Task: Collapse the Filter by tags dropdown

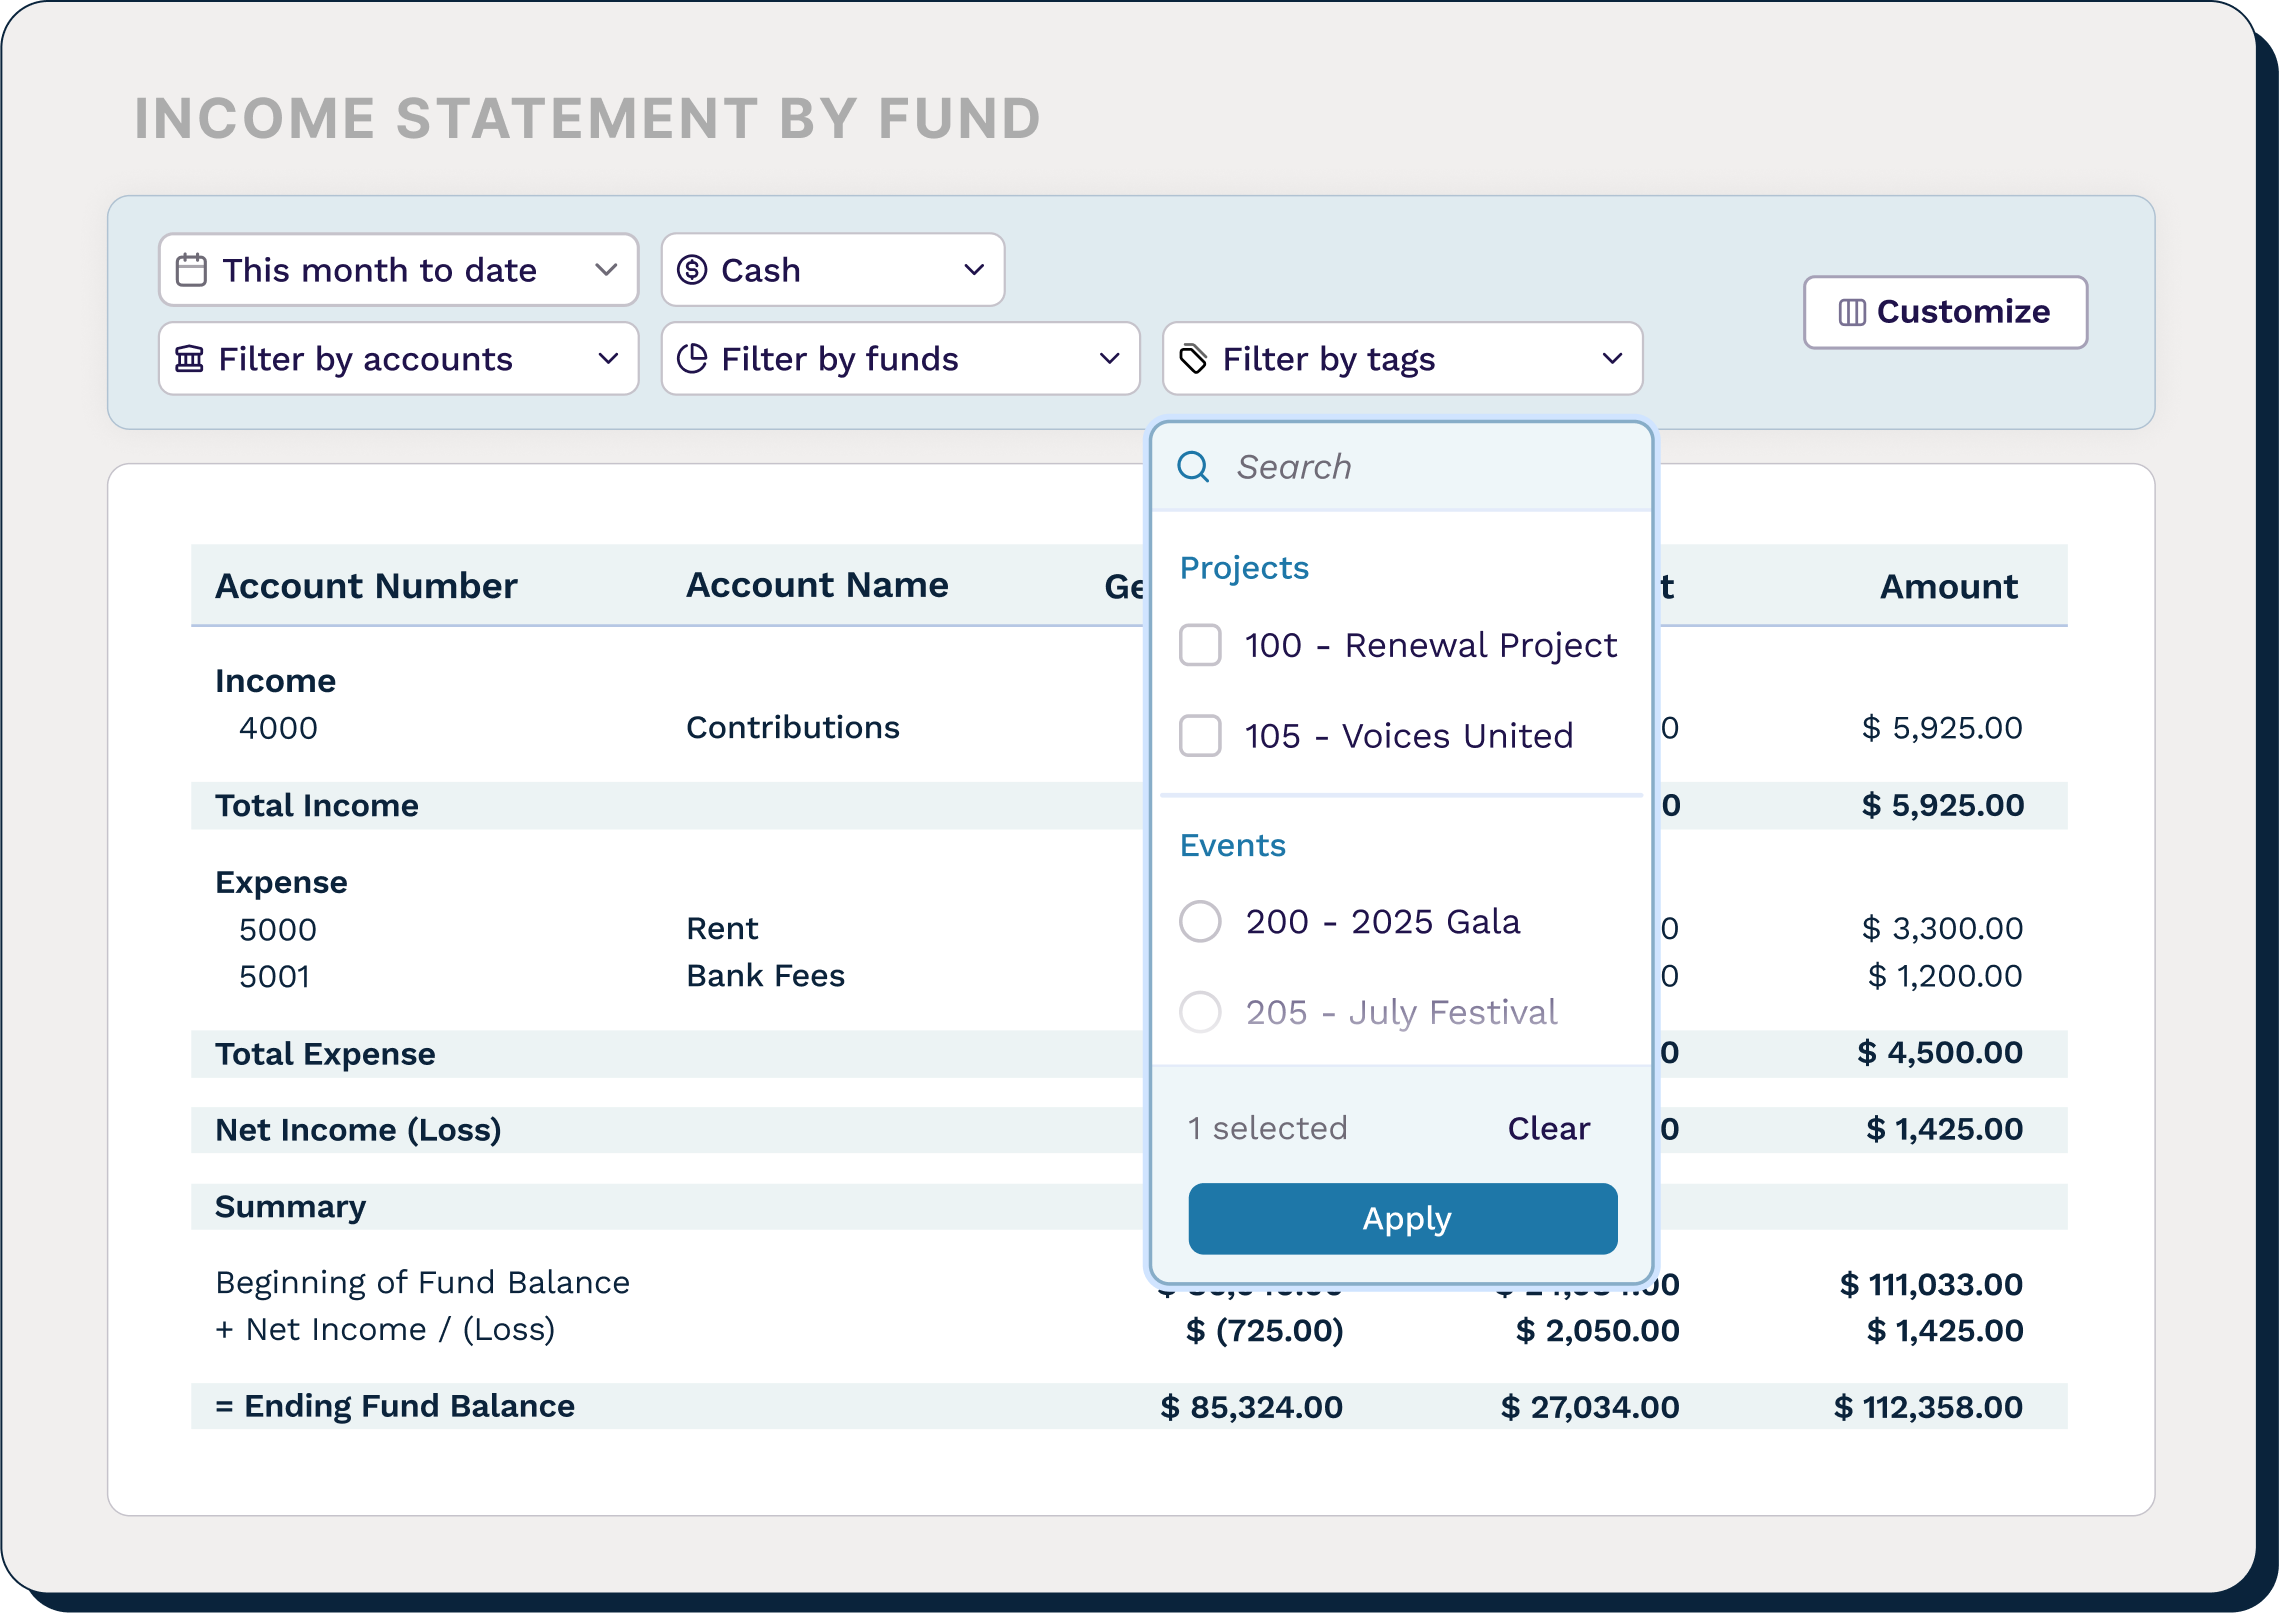Action: [1402, 358]
